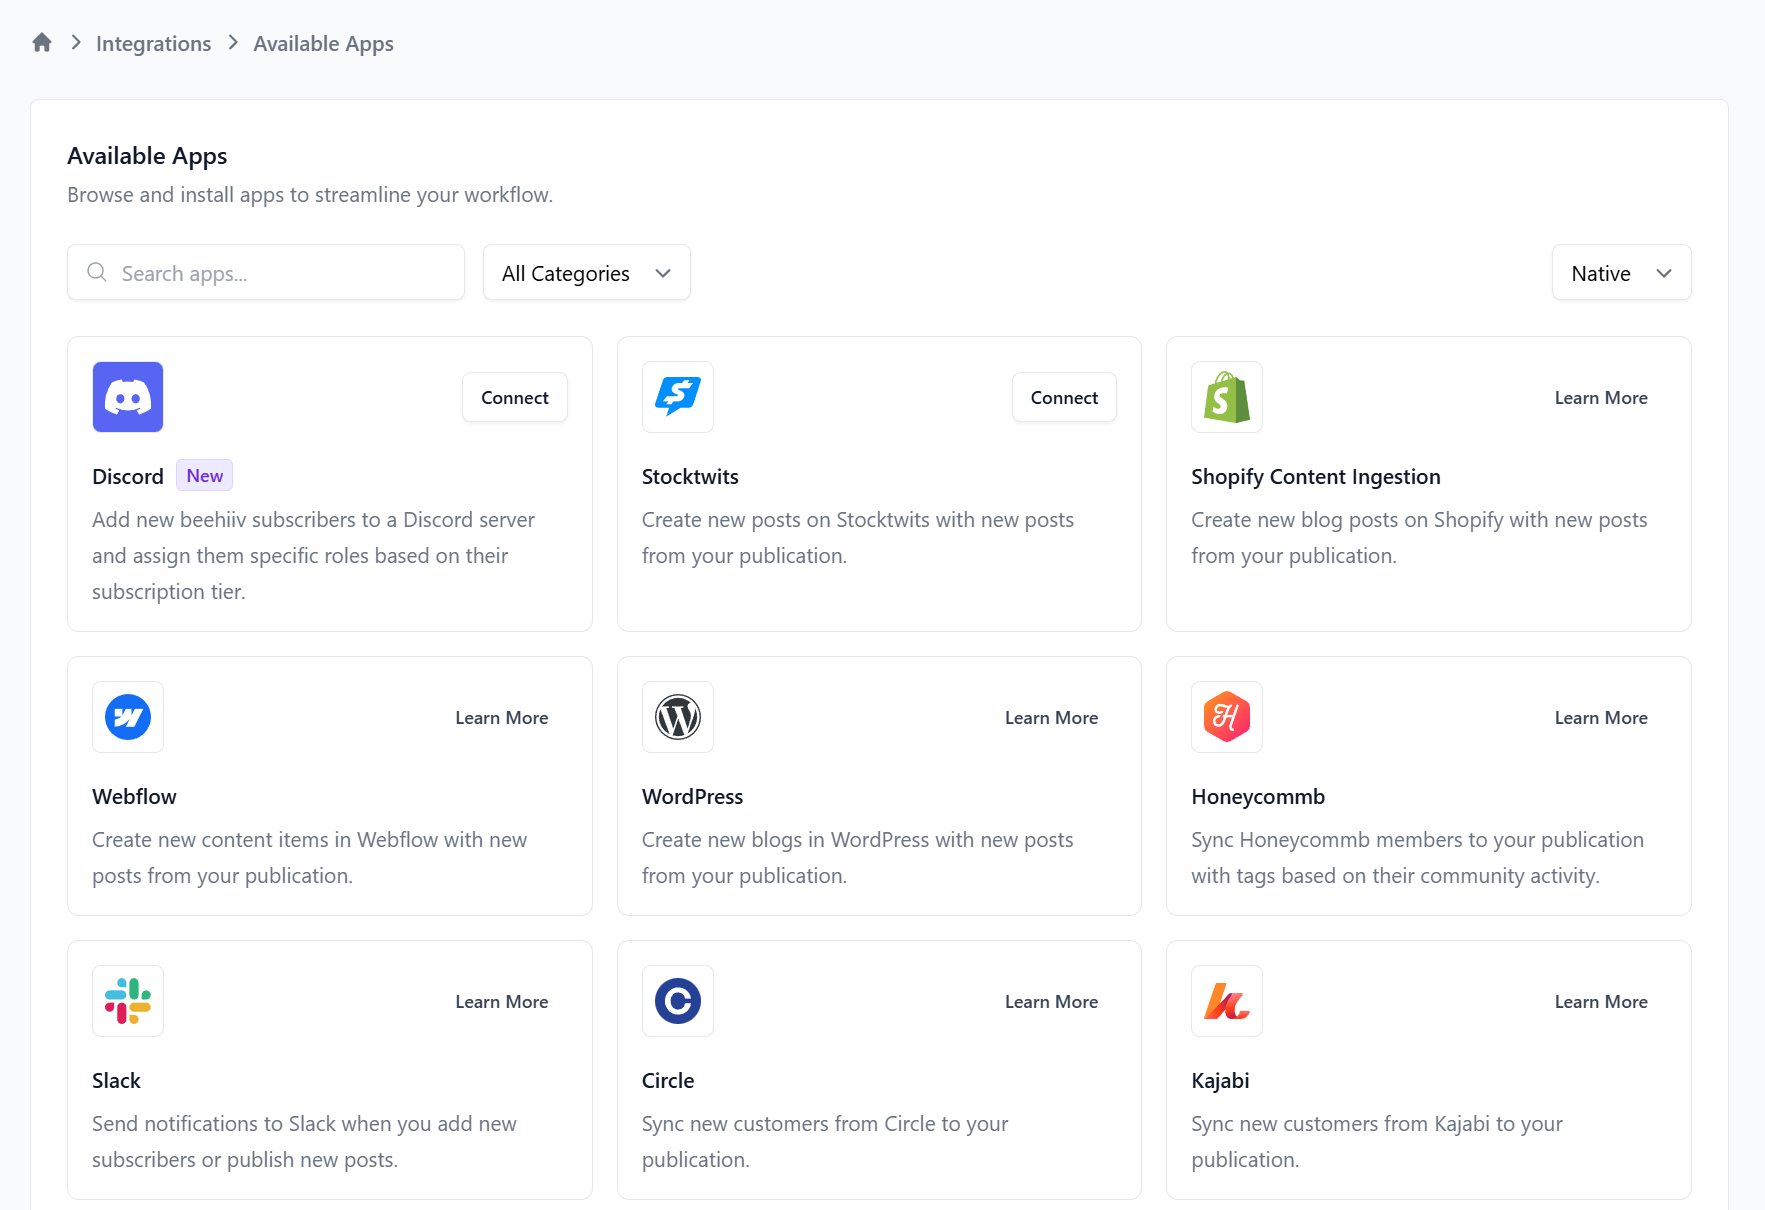Click Learn More for Shopify Content Ingestion
1765x1210 pixels.
pyautogui.click(x=1600, y=397)
